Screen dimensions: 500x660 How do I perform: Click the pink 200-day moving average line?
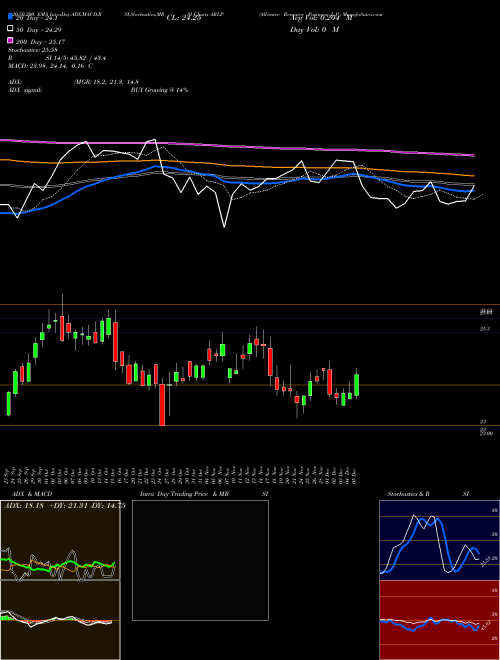237,146
